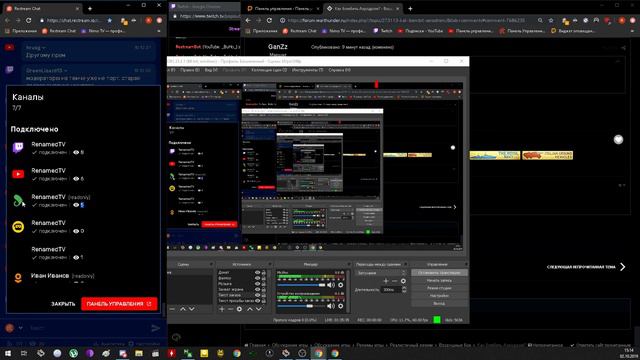Screen dimensions: 640x360
Task: Adjust Mic/Aux volume slider
Action: (x=302, y=285)
